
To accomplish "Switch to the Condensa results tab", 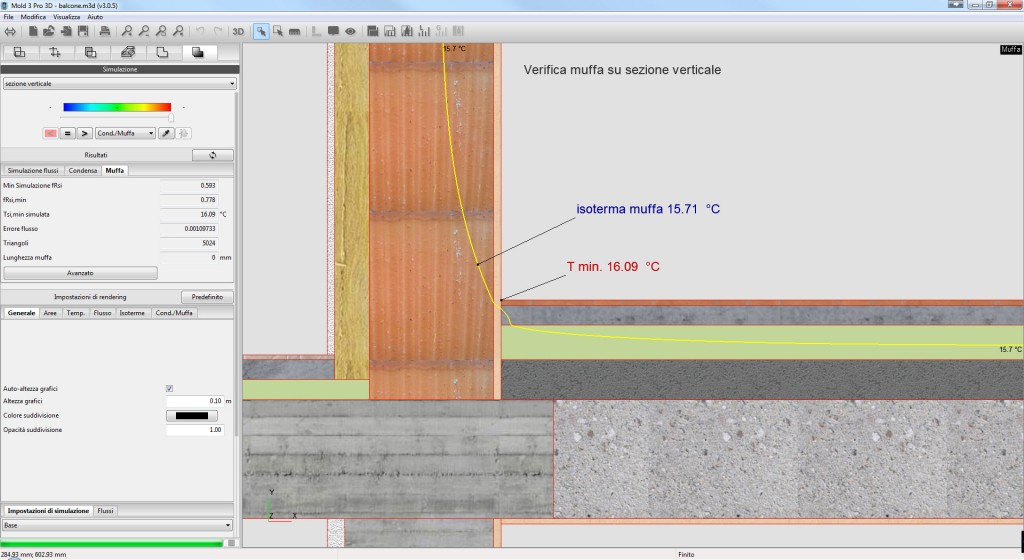I will point(83,171).
